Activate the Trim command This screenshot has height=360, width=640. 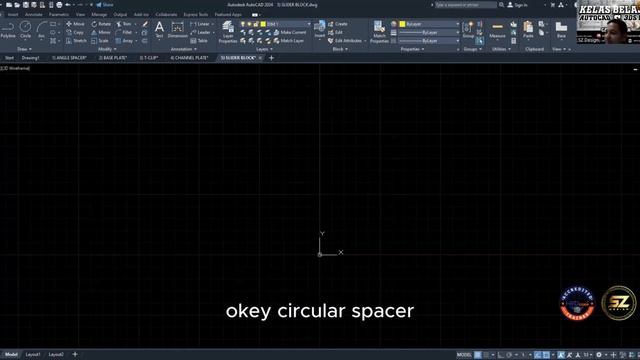124,24
